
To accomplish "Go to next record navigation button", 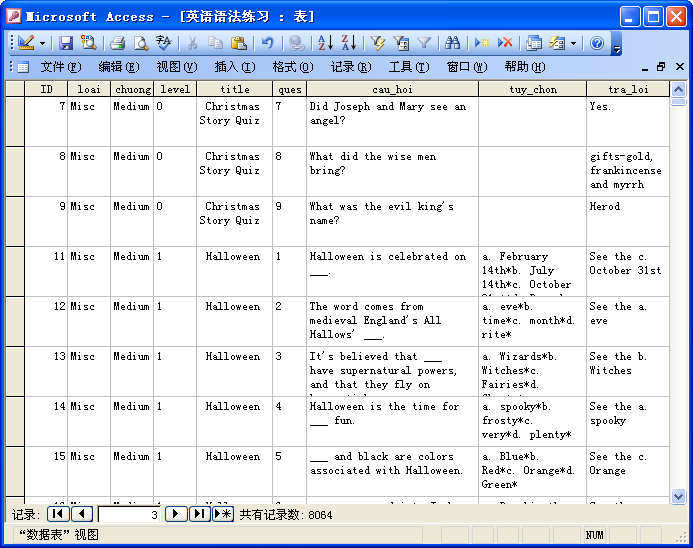I will [175, 514].
